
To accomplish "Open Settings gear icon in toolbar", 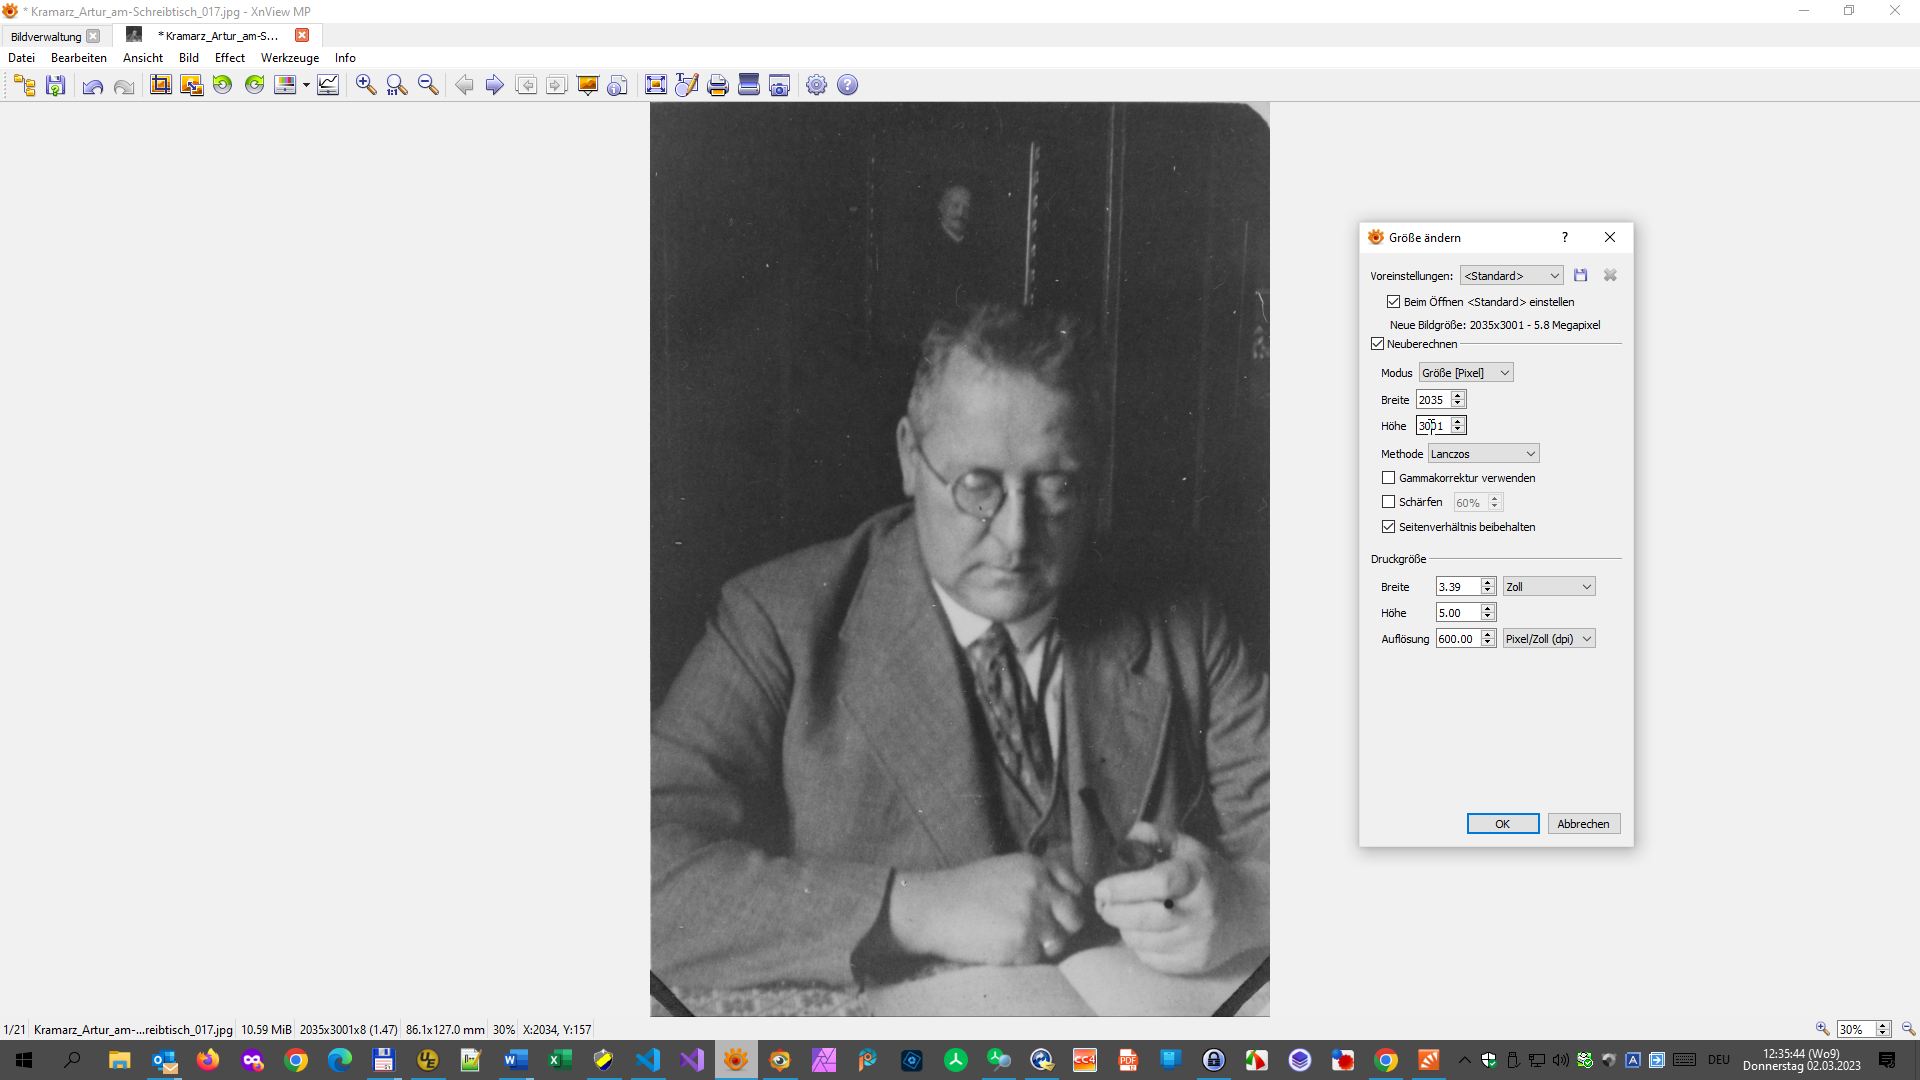I will click(x=816, y=85).
